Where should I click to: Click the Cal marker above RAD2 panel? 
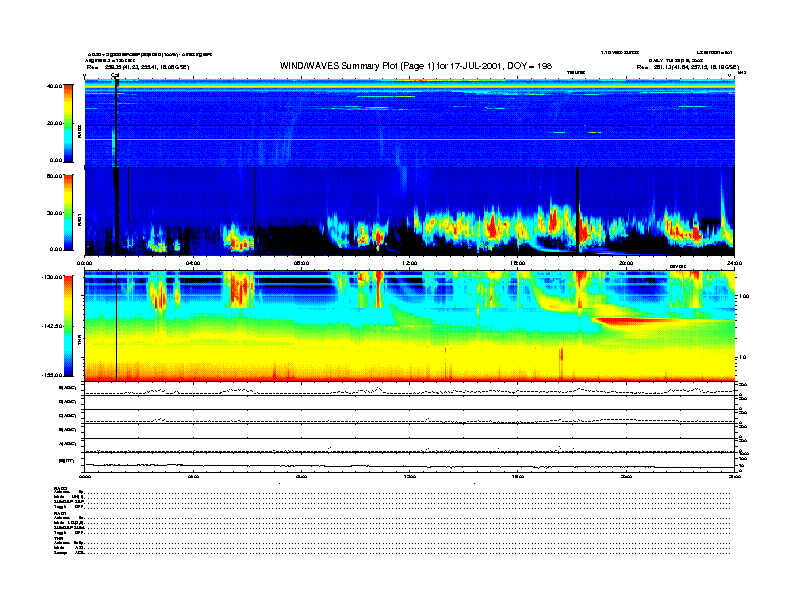[x=115, y=76]
